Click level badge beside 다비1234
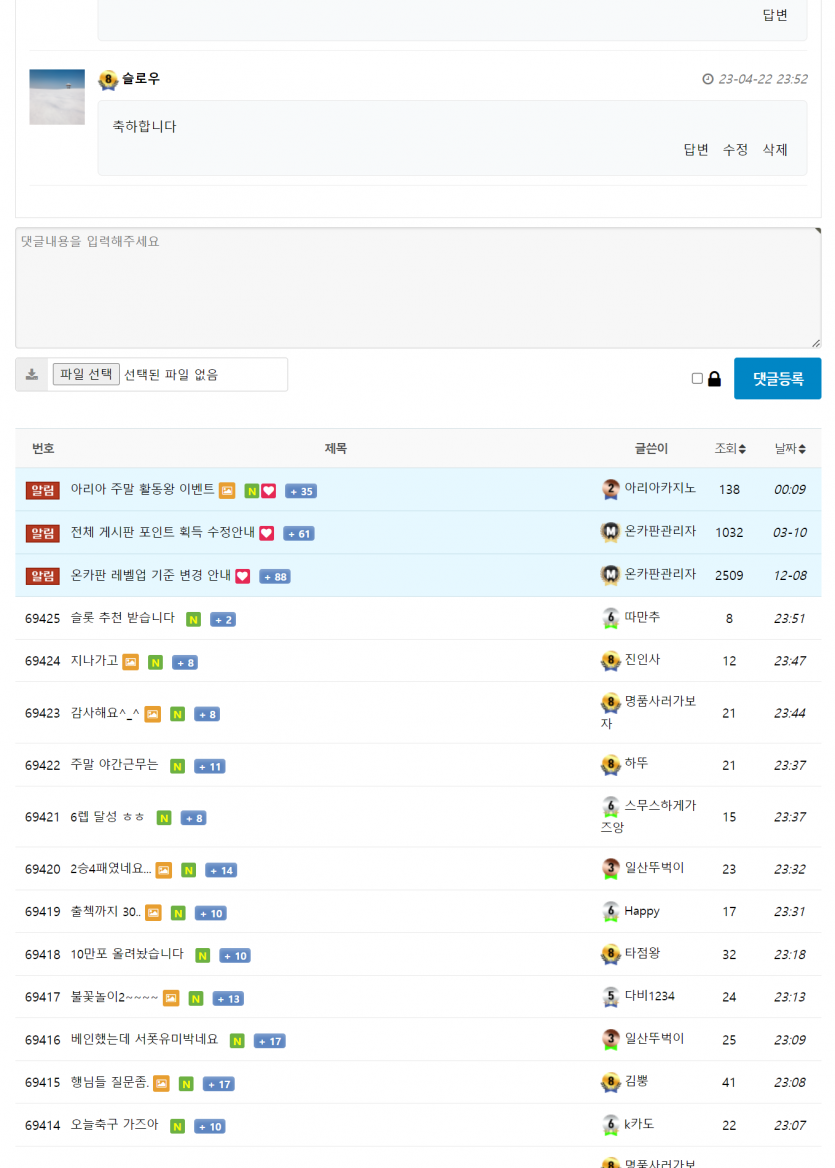Screen dimensions: 835x1168 (x=611, y=997)
